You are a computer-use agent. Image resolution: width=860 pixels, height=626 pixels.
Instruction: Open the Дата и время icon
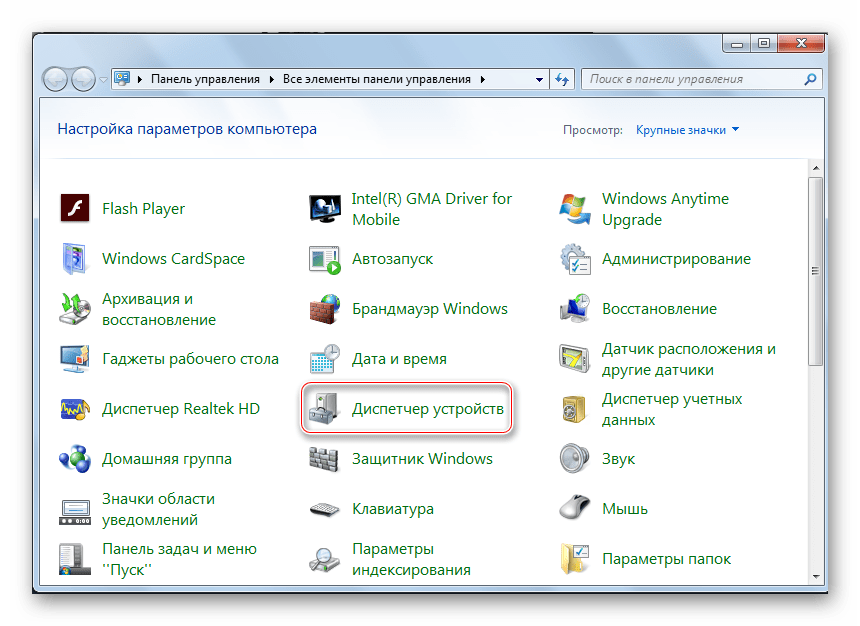[325, 359]
